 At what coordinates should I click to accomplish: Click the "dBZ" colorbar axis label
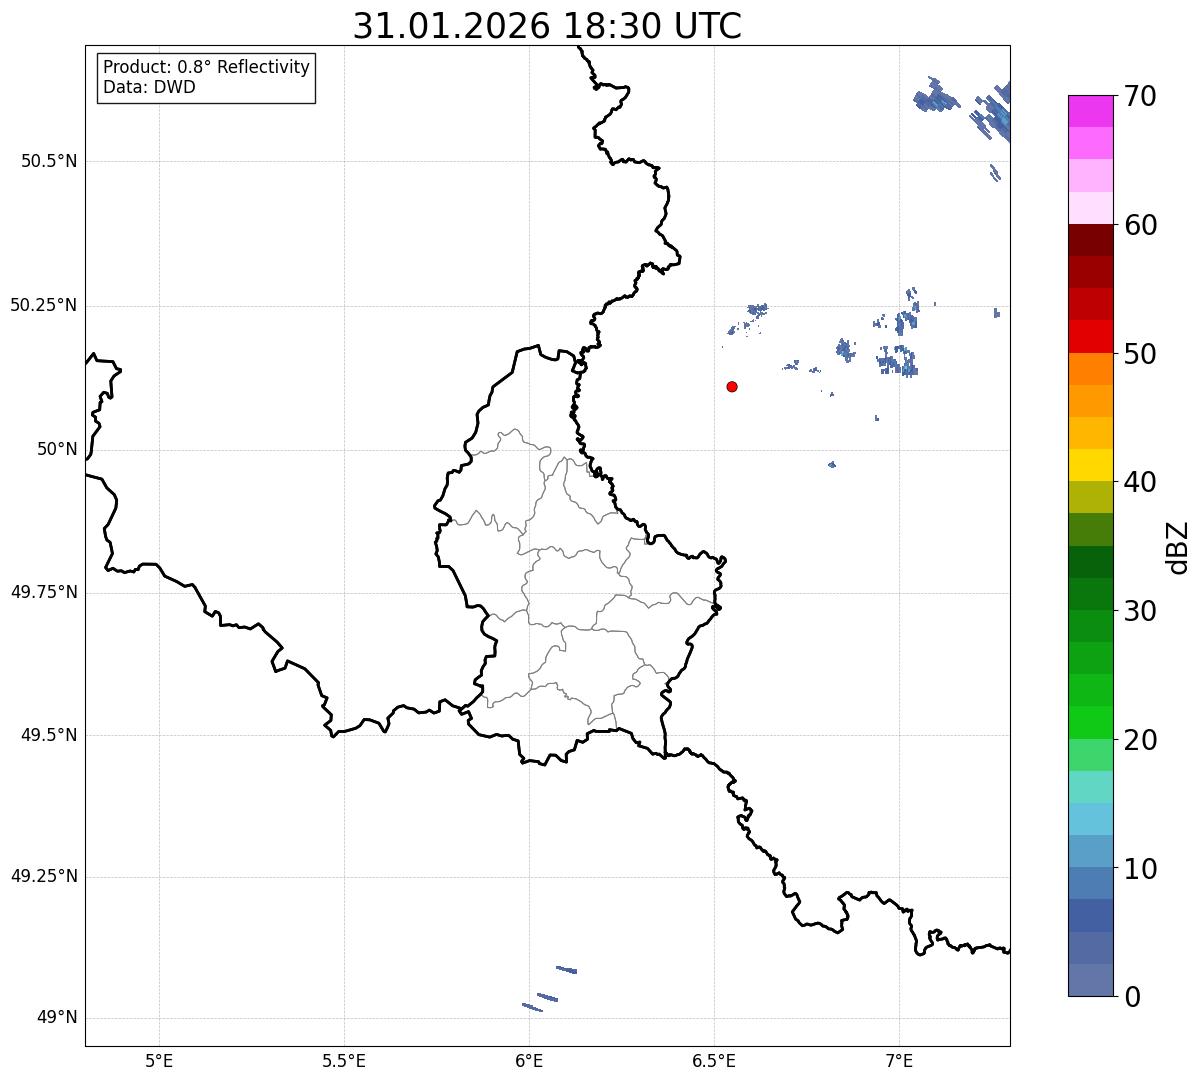click(x=1178, y=547)
